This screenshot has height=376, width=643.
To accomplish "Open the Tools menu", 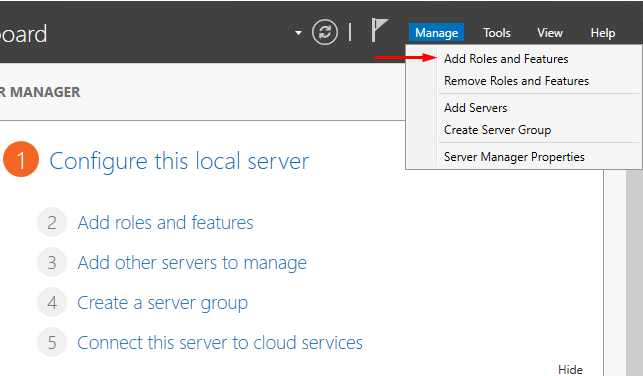I will click(x=497, y=32).
